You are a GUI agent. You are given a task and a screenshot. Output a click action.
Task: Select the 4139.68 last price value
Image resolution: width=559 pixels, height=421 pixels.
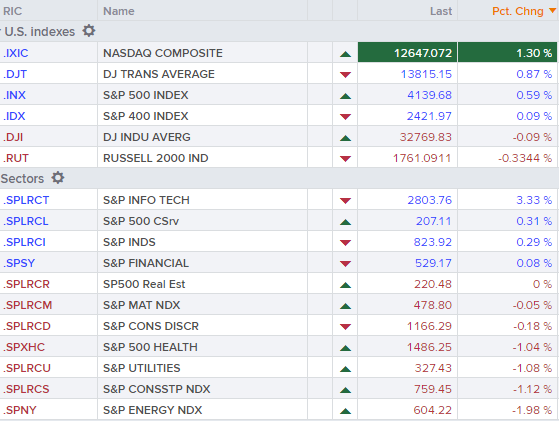(x=430, y=95)
